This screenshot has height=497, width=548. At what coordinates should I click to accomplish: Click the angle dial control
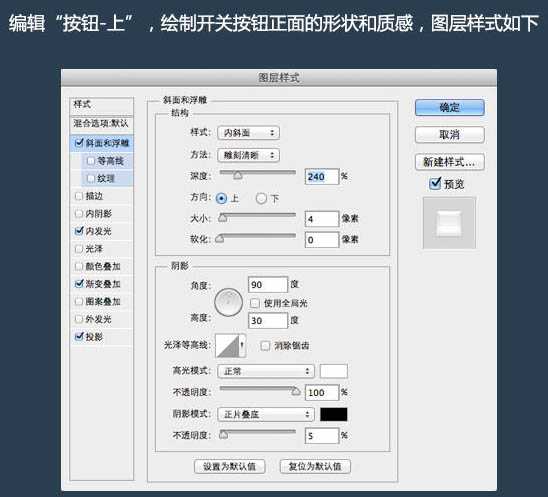(229, 302)
